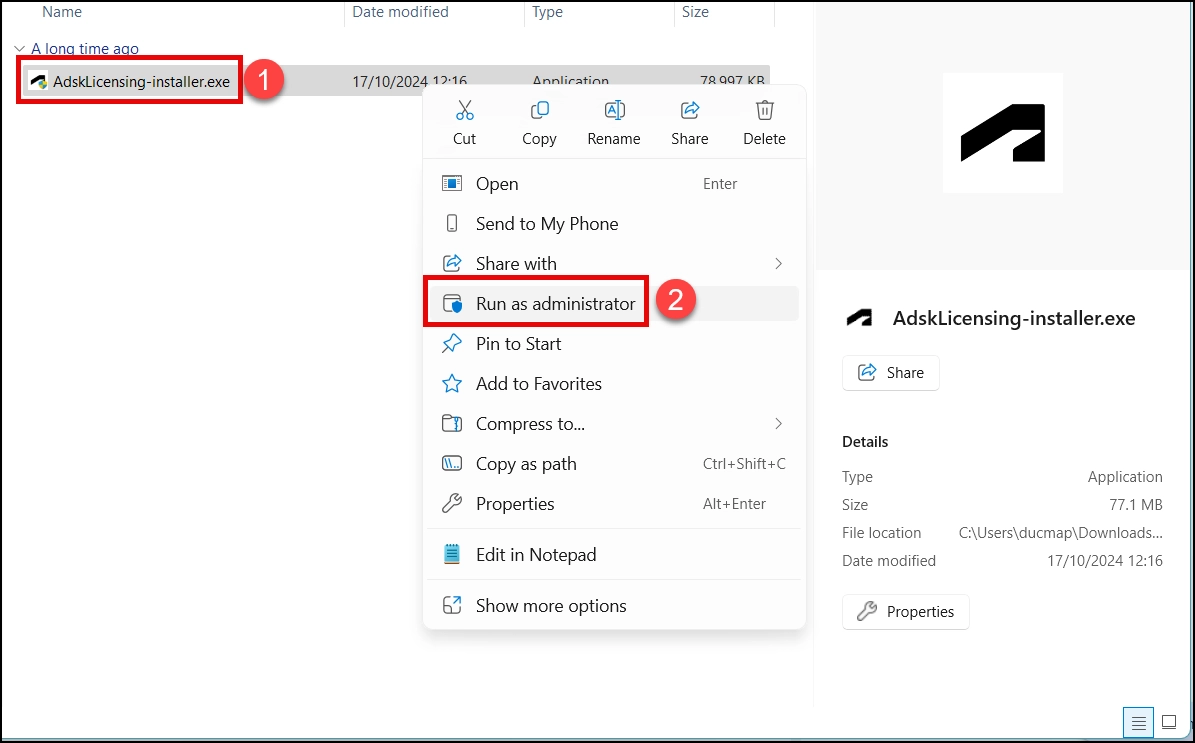This screenshot has width=1195, height=743.
Task: Open the Share with submenu
Action: pyautogui.click(x=614, y=264)
